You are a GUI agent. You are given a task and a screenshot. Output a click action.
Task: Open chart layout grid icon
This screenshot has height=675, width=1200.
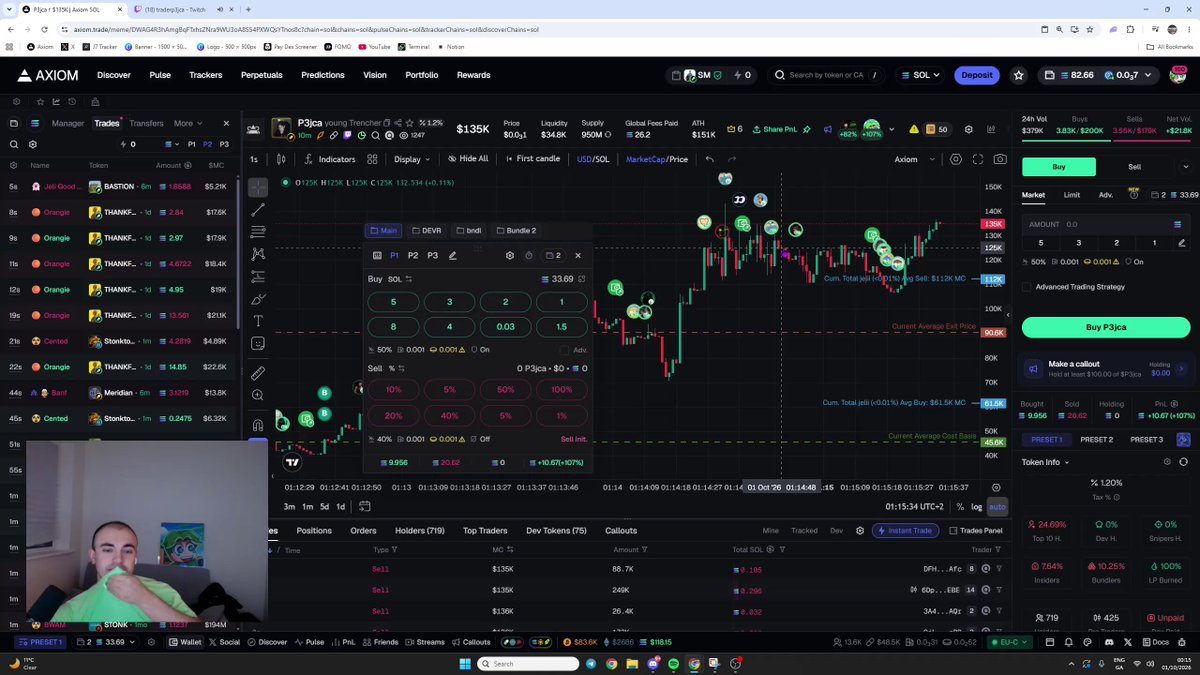(372, 159)
